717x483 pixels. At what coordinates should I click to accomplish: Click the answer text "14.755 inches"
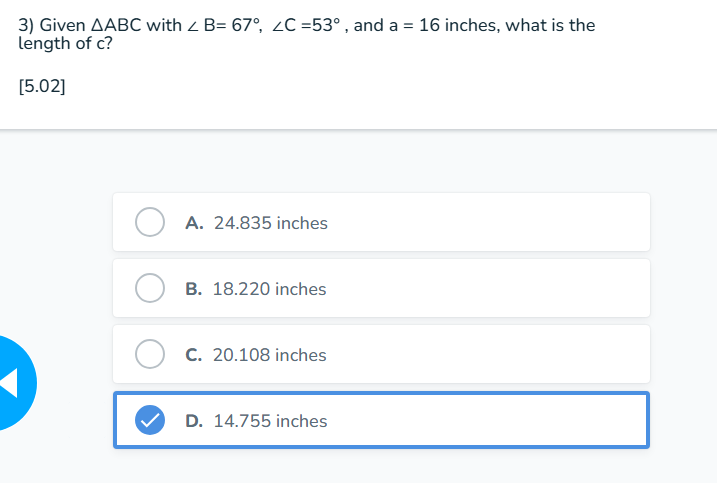[x=270, y=421]
